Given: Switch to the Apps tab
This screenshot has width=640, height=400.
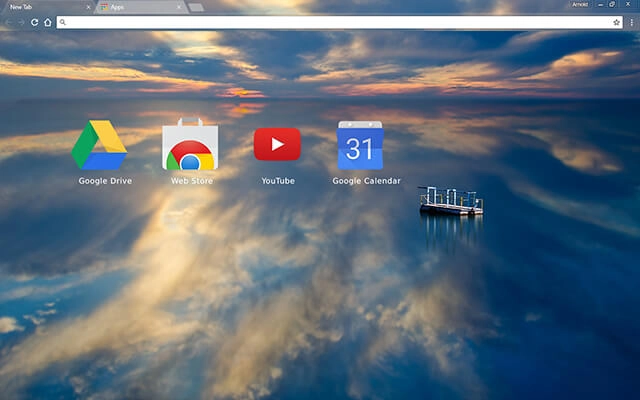Looking at the screenshot, I should (x=141, y=7).
